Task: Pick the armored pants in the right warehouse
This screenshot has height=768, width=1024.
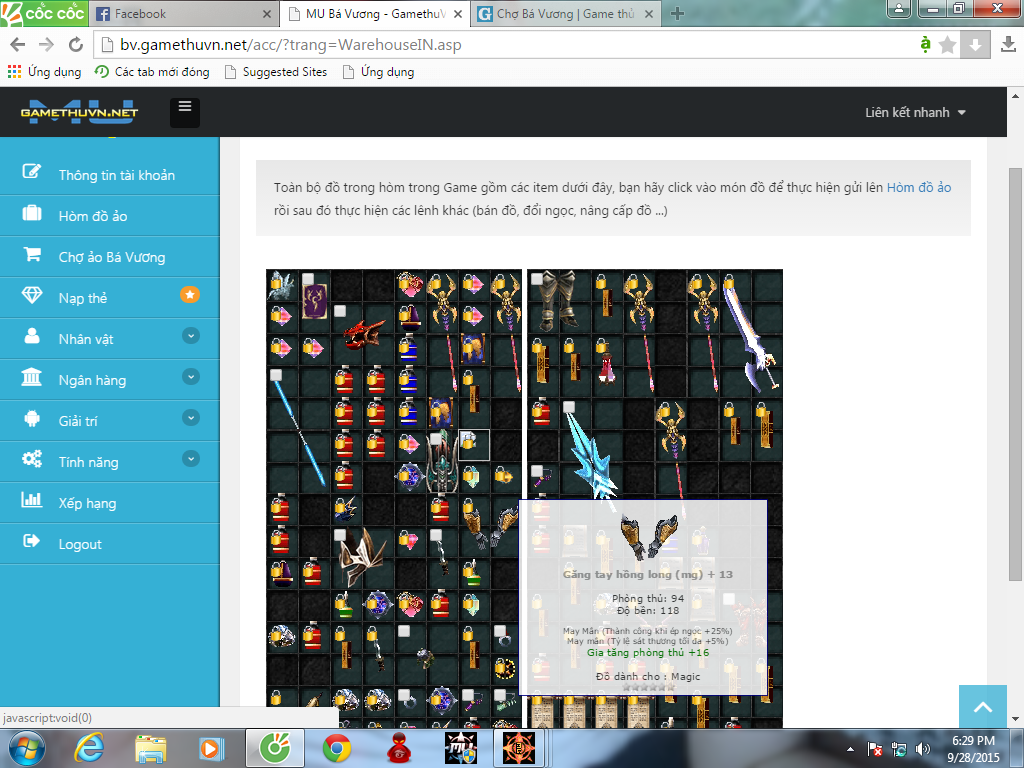Action: (557, 300)
